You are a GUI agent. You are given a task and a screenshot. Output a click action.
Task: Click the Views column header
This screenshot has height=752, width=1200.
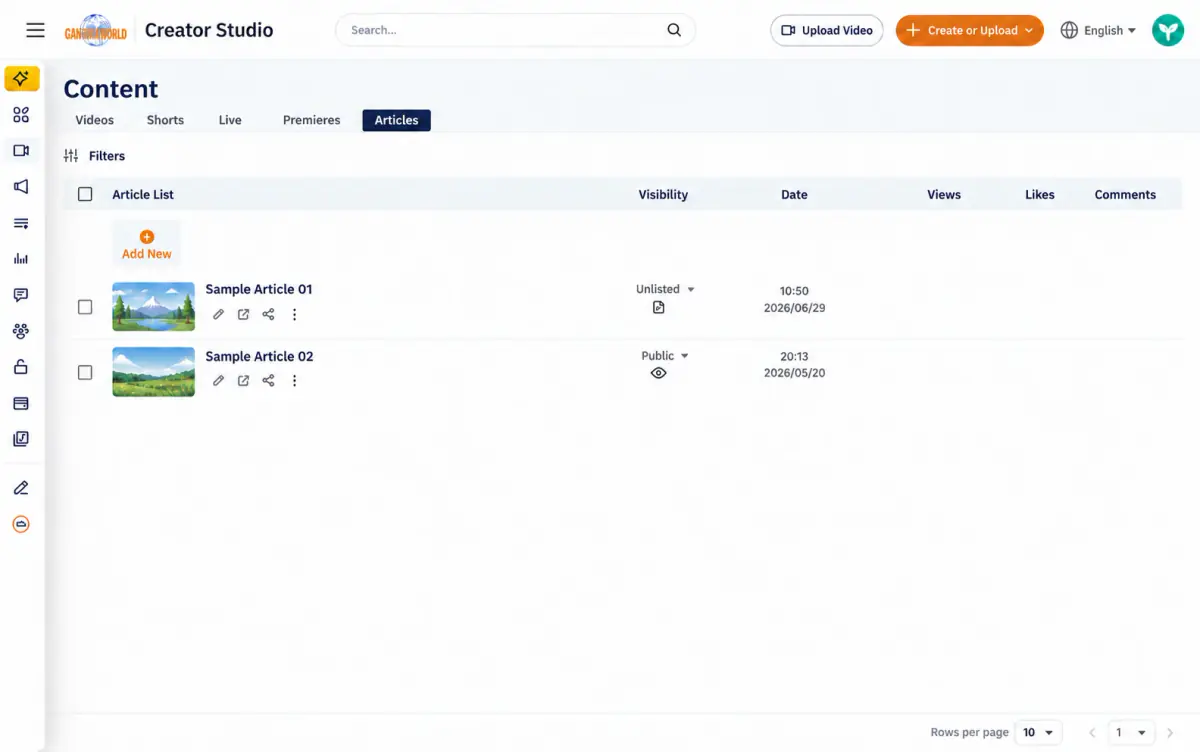point(944,195)
